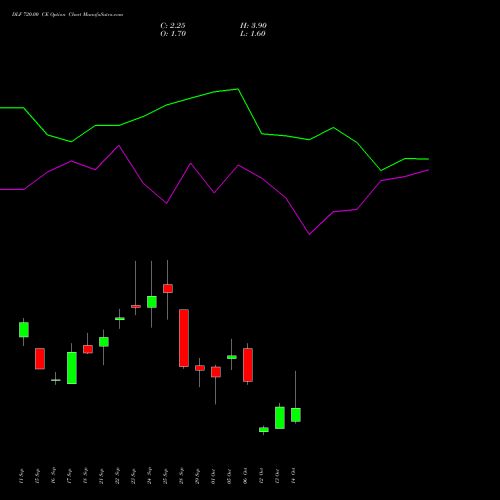Click the close value C: 2.25
Image resolution: width=500 pixels, height=500 pixels.
[x=173, y=25]
